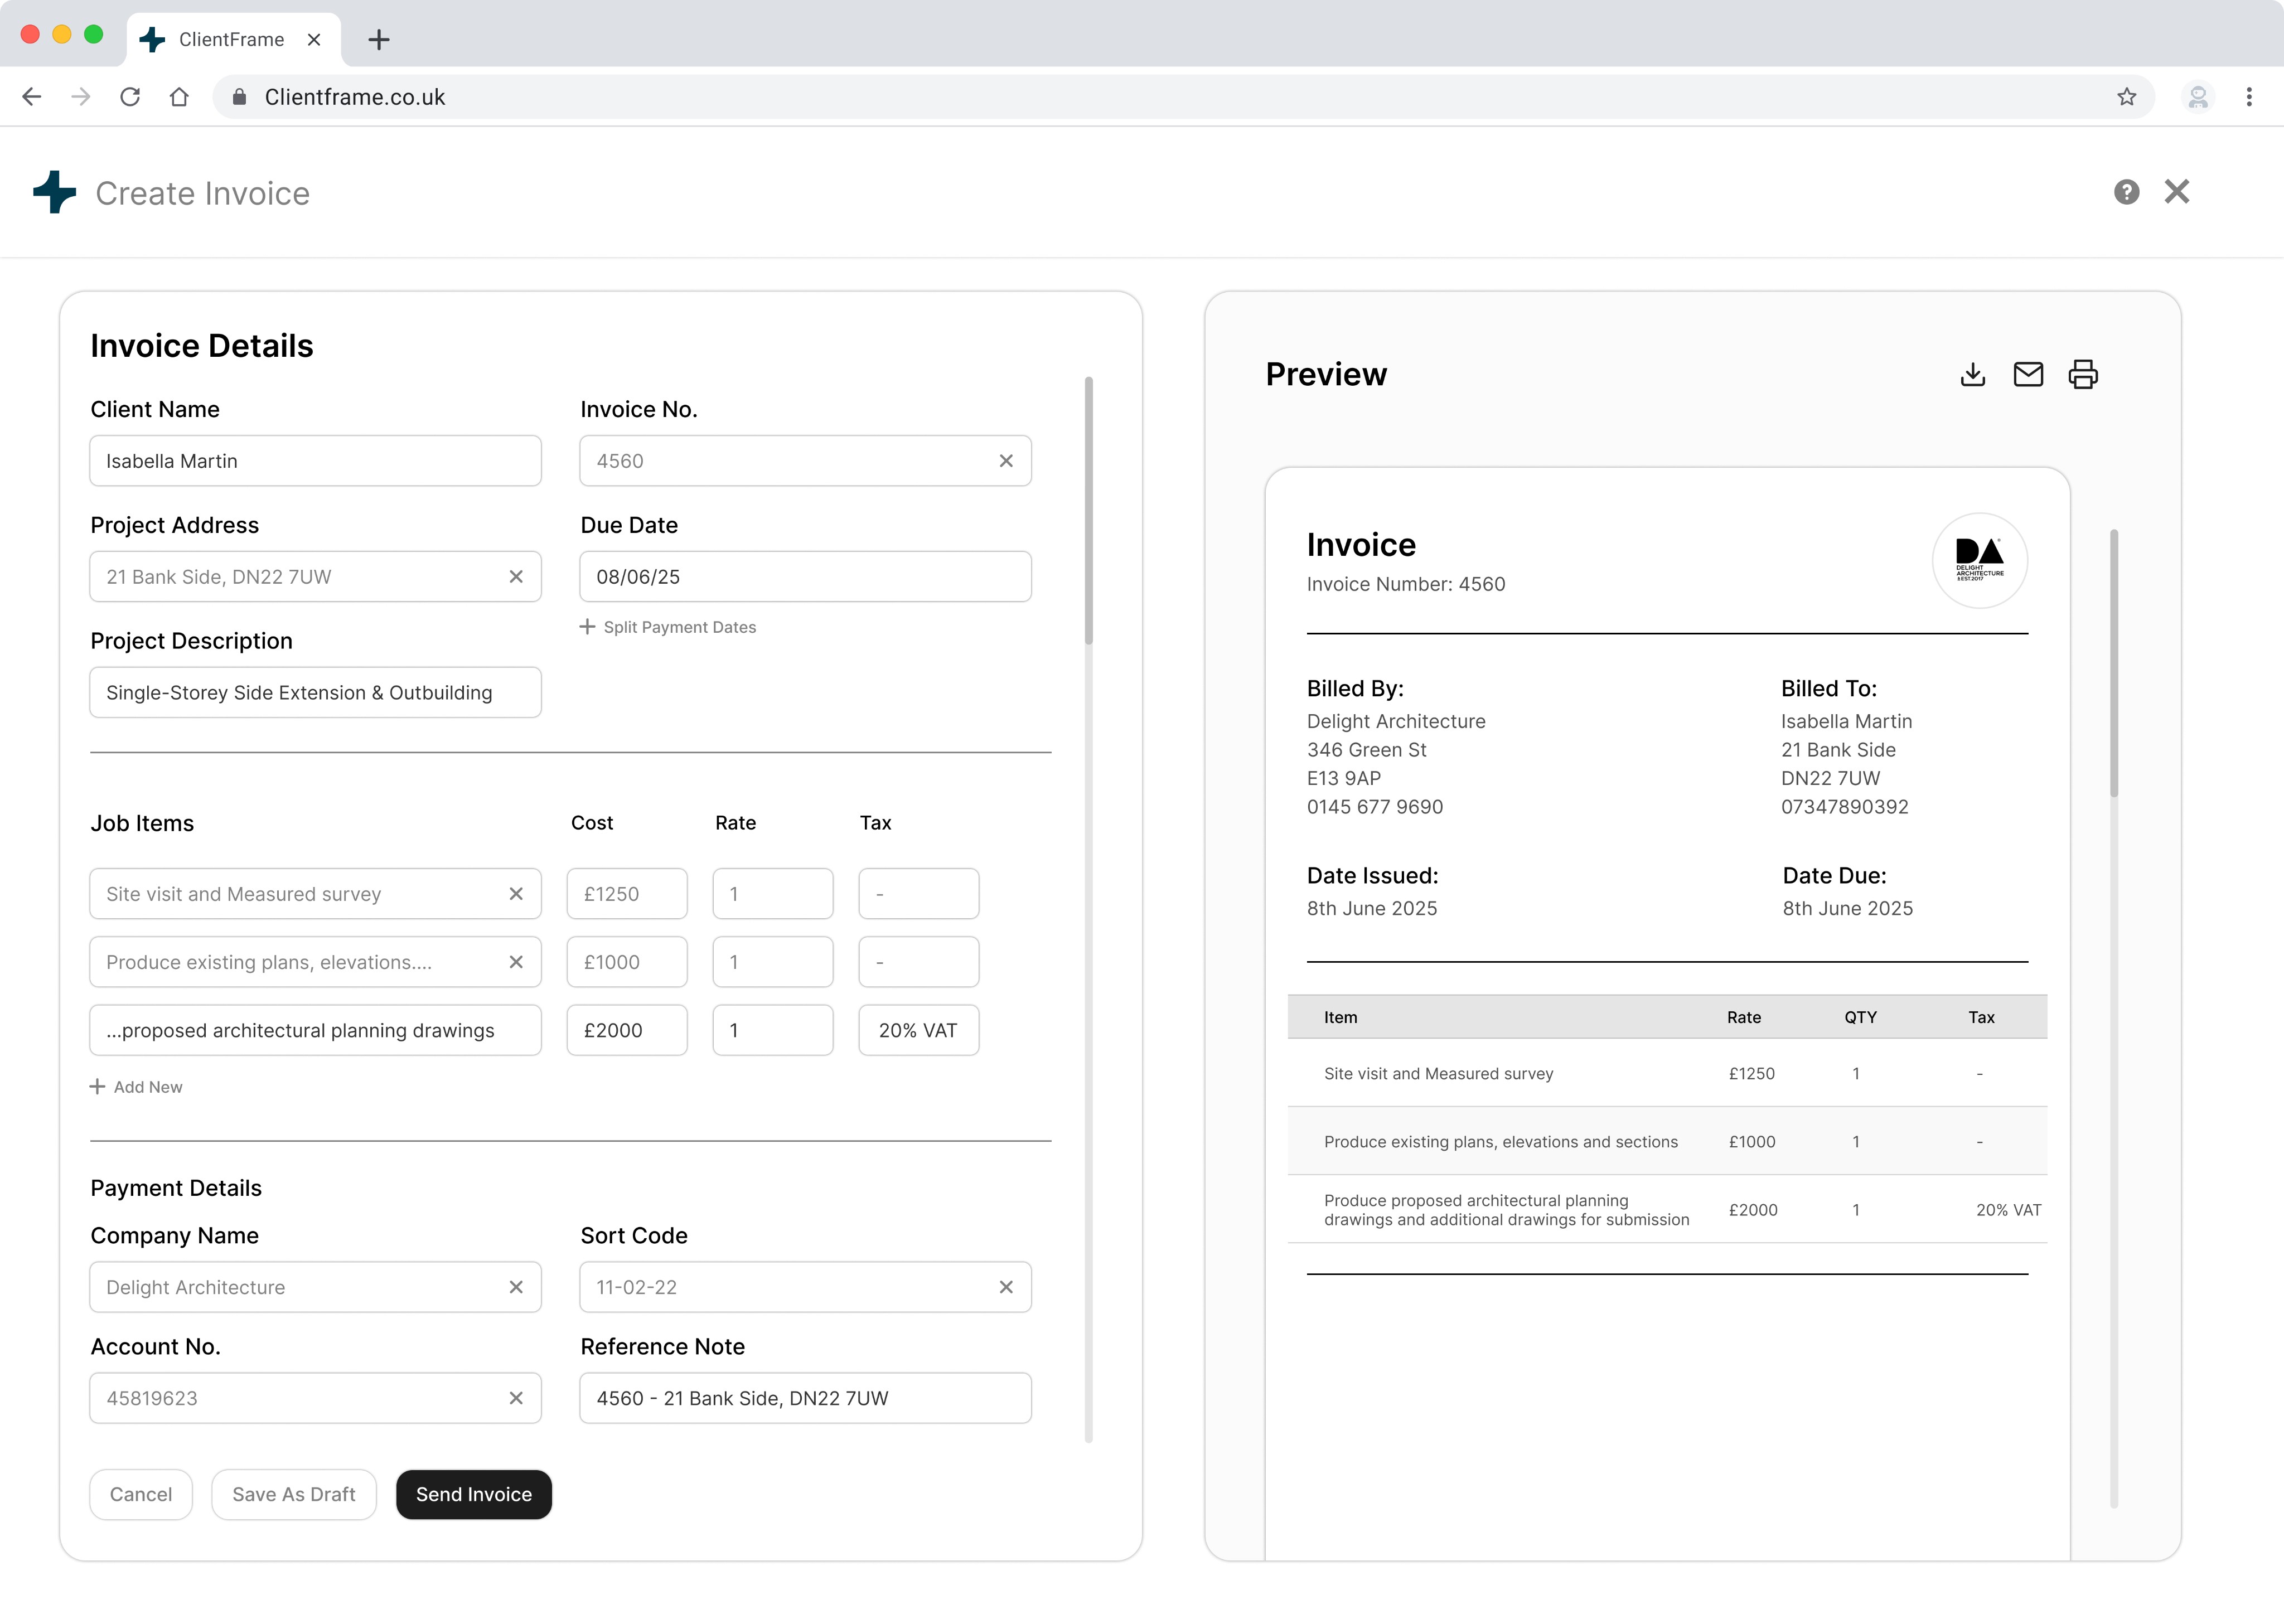
Task: Expand Split Payment Dates option
Action: click(668, 627)
